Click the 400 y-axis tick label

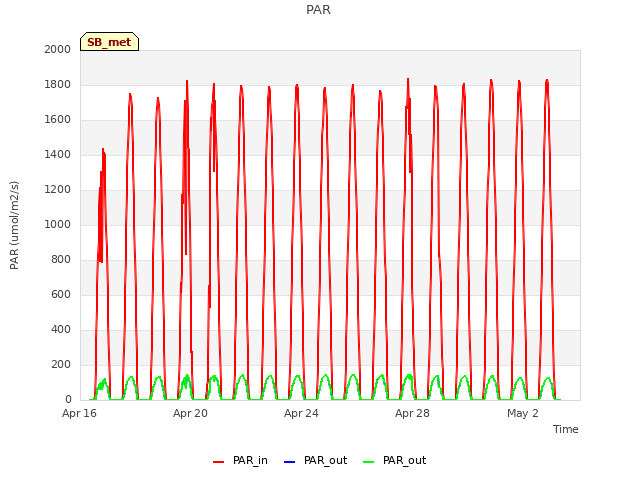click(61, 329)
